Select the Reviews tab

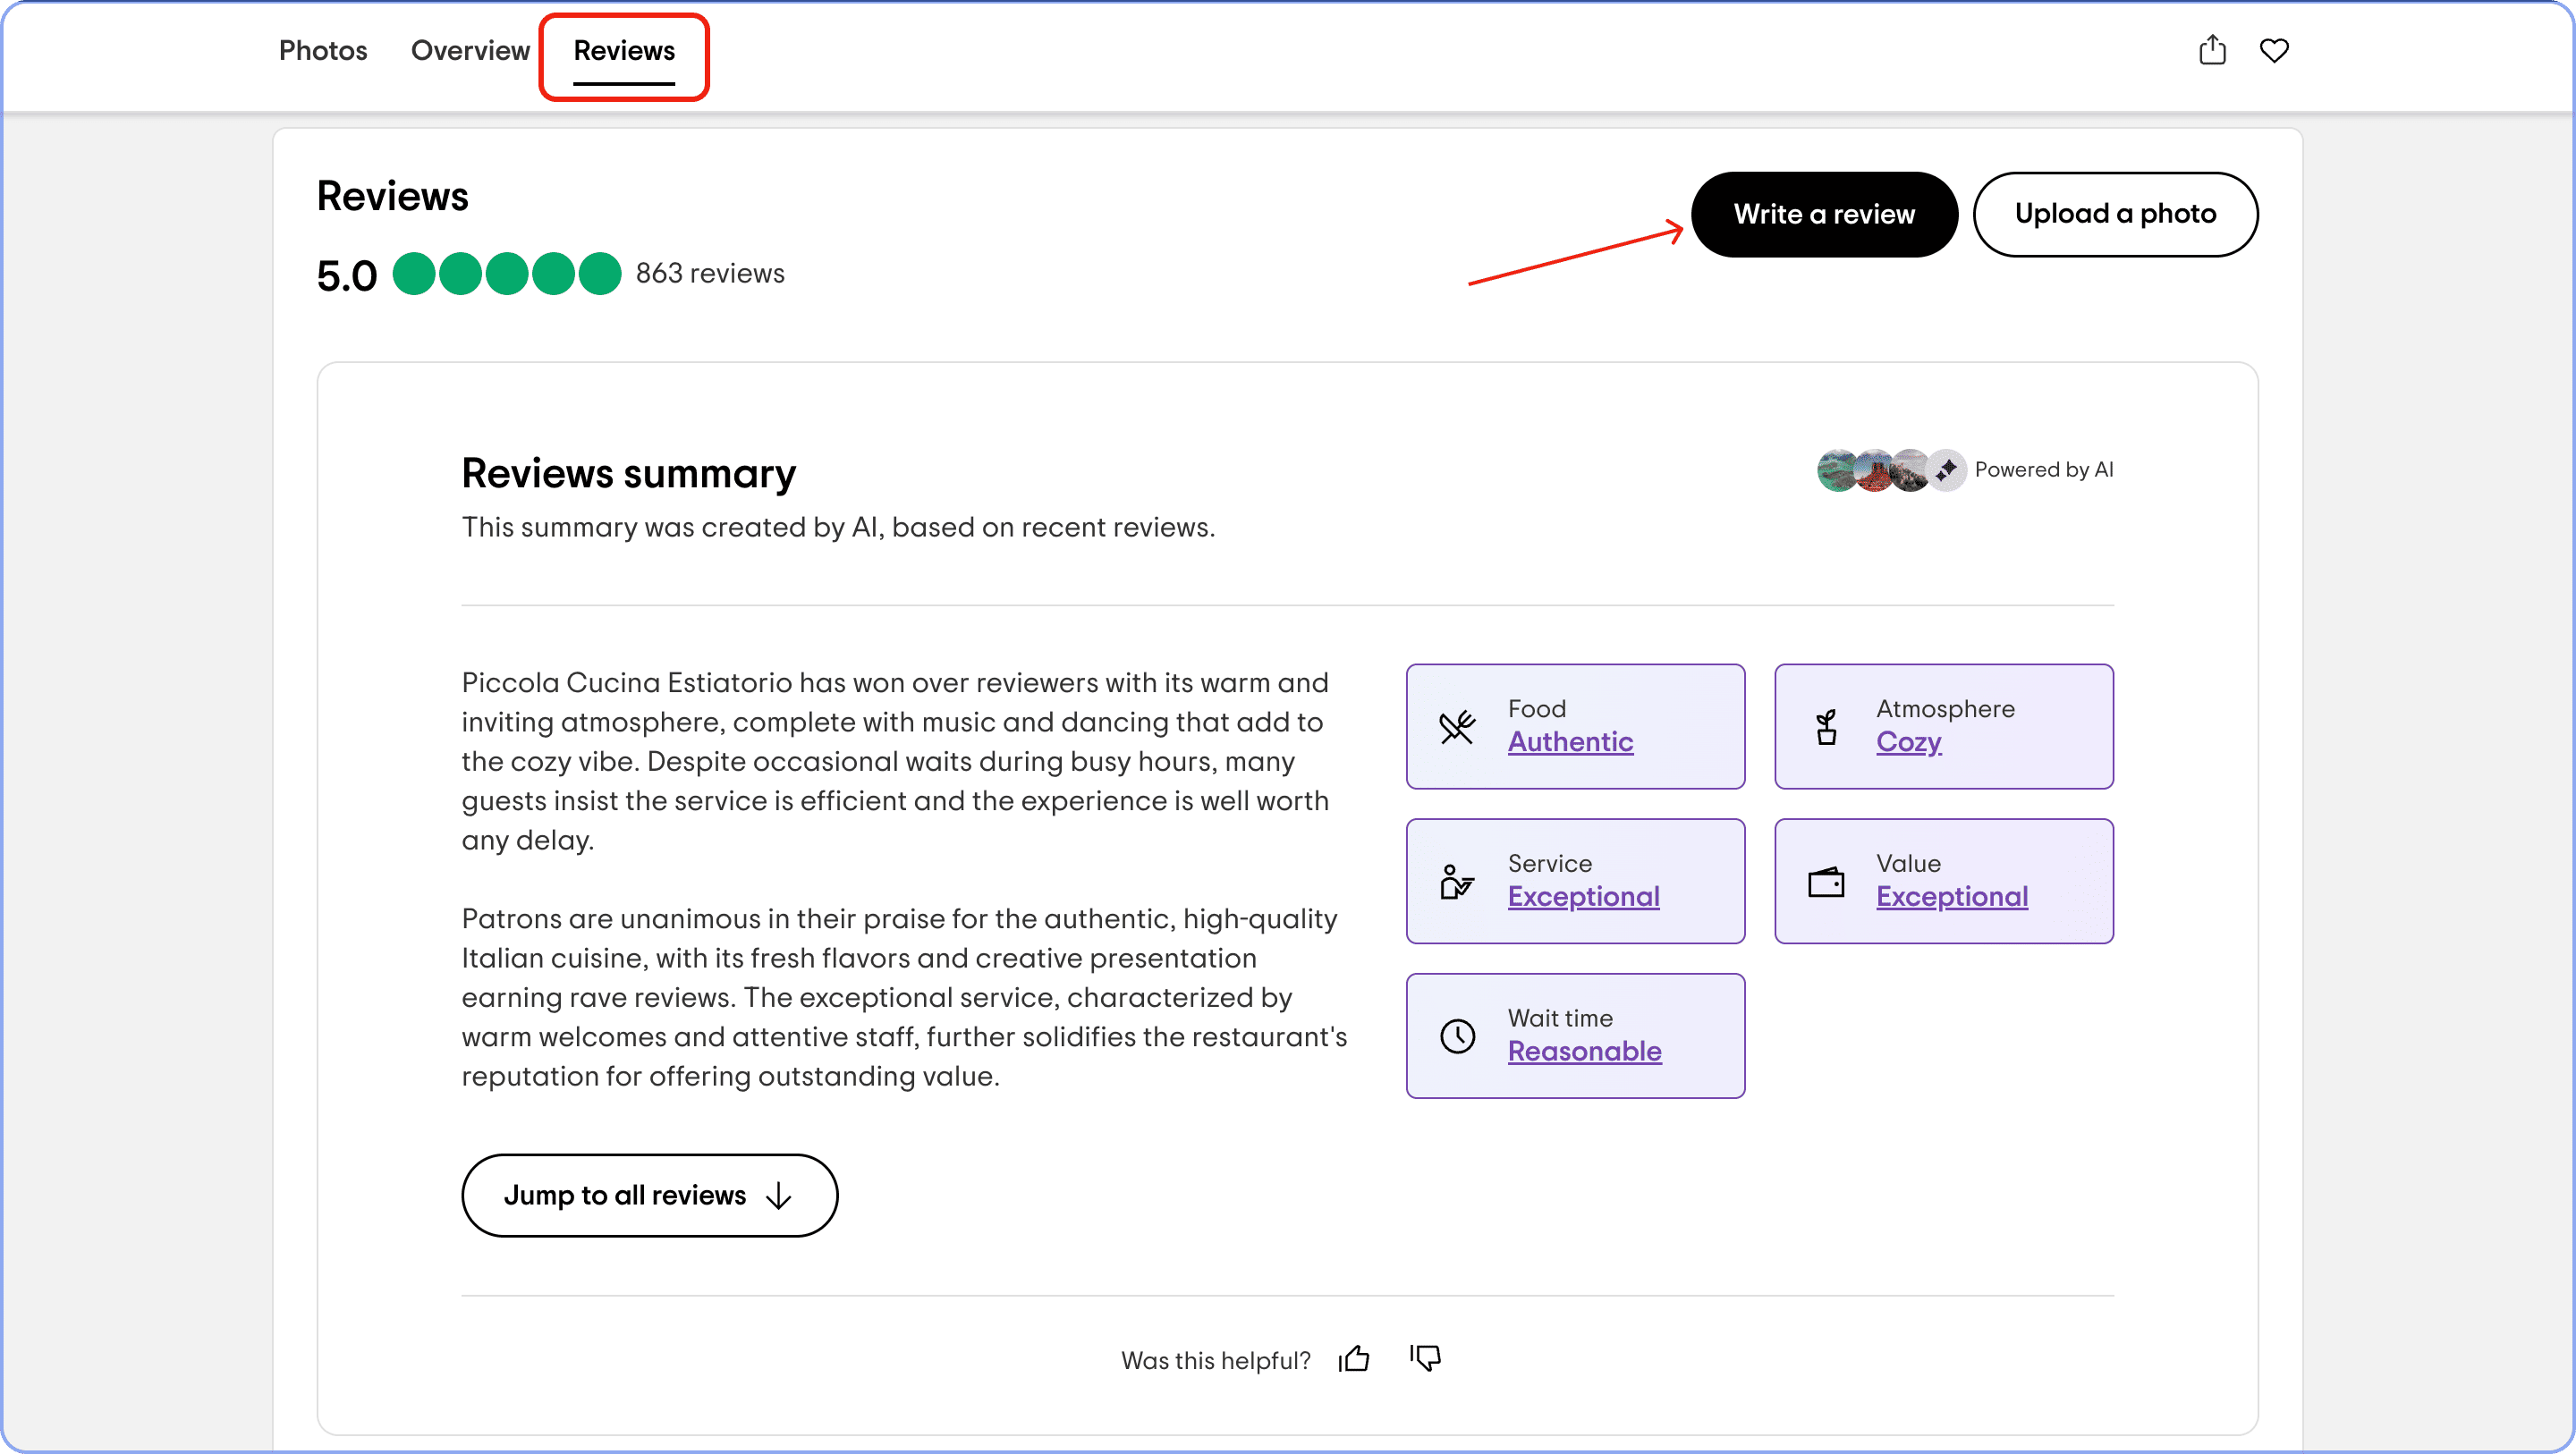tap(624, 51)
